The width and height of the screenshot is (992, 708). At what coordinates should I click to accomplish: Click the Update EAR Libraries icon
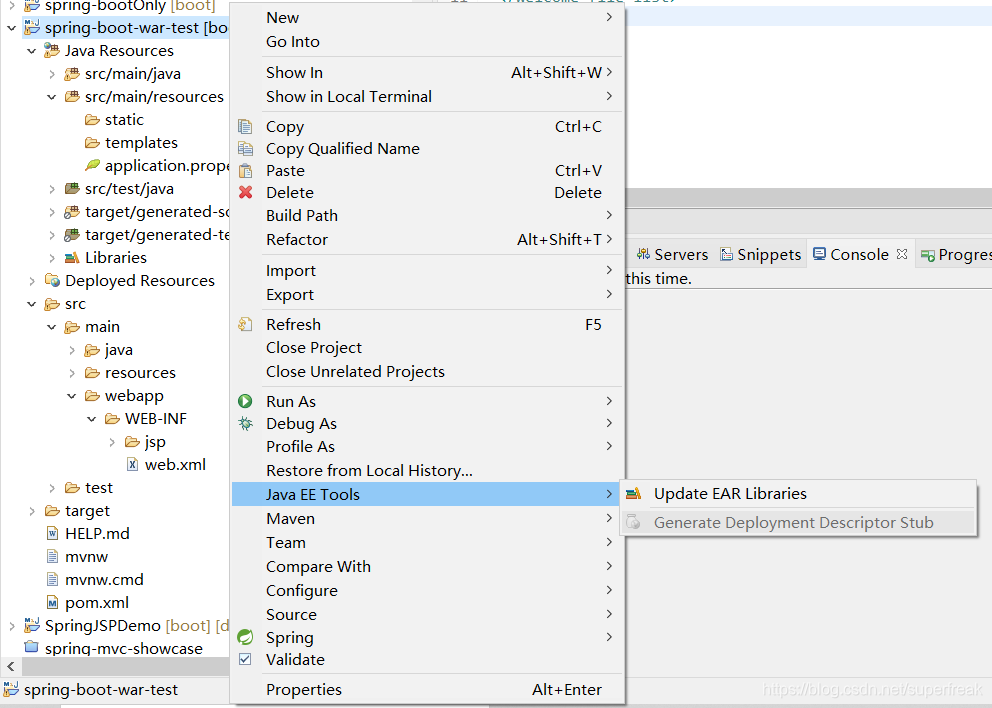coord(633,494)
